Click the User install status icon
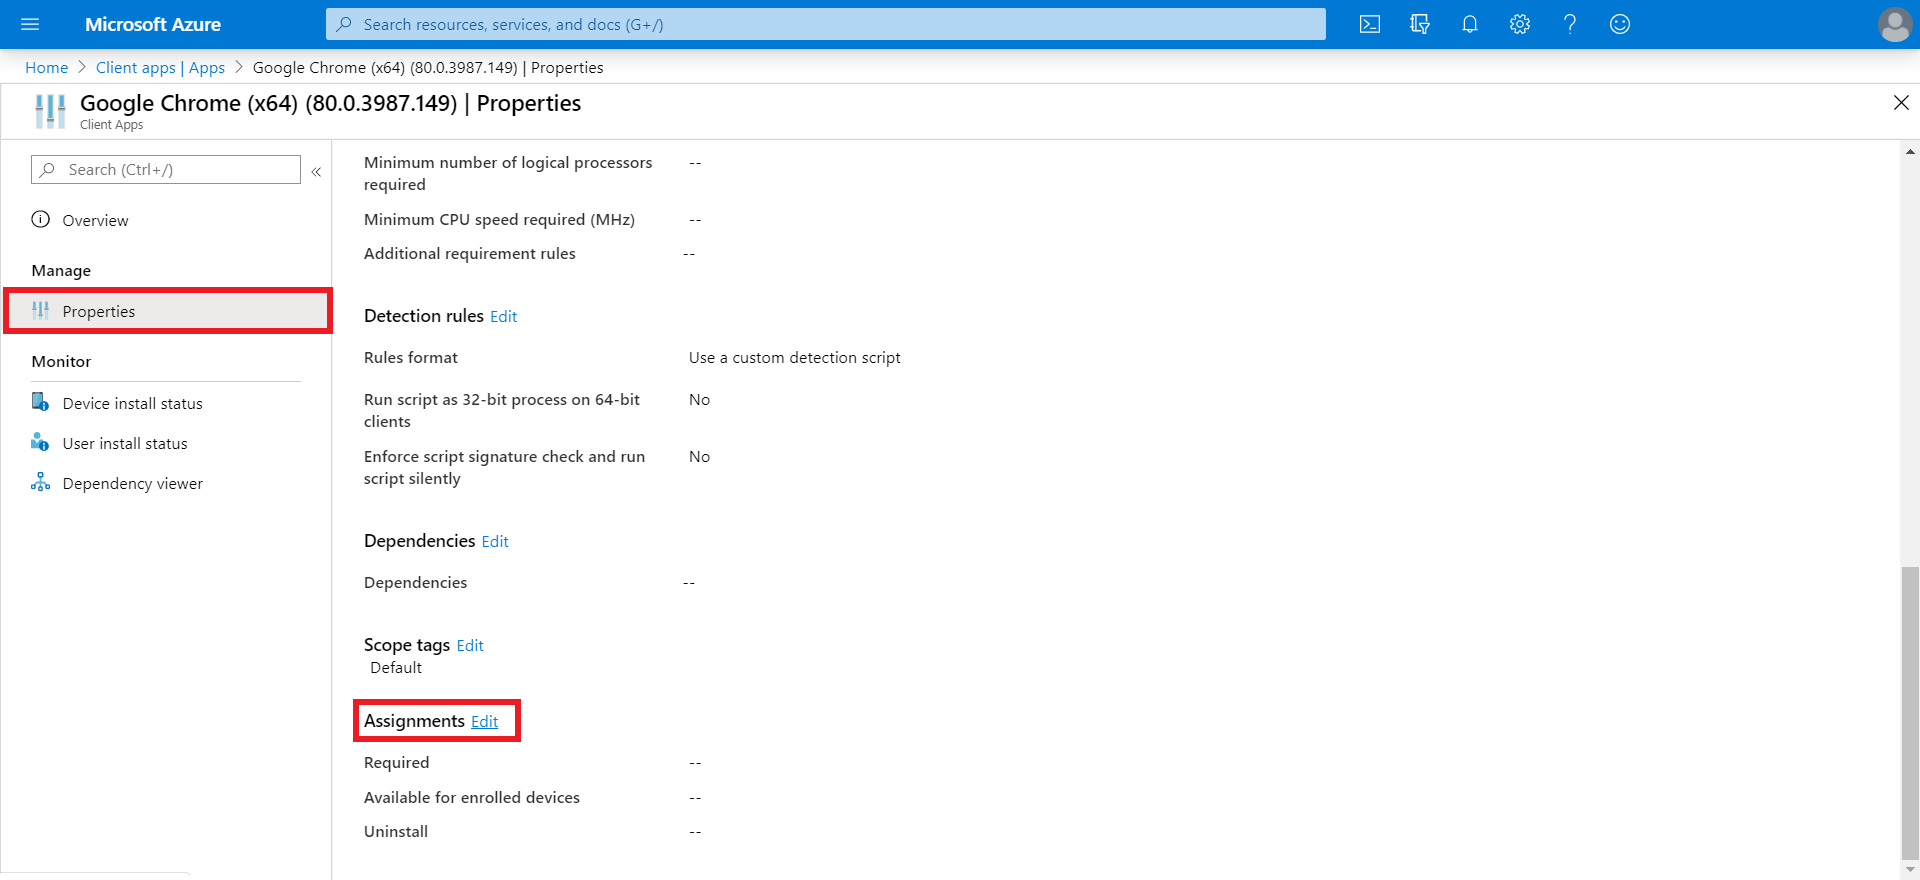 click(x=40, y=442)
